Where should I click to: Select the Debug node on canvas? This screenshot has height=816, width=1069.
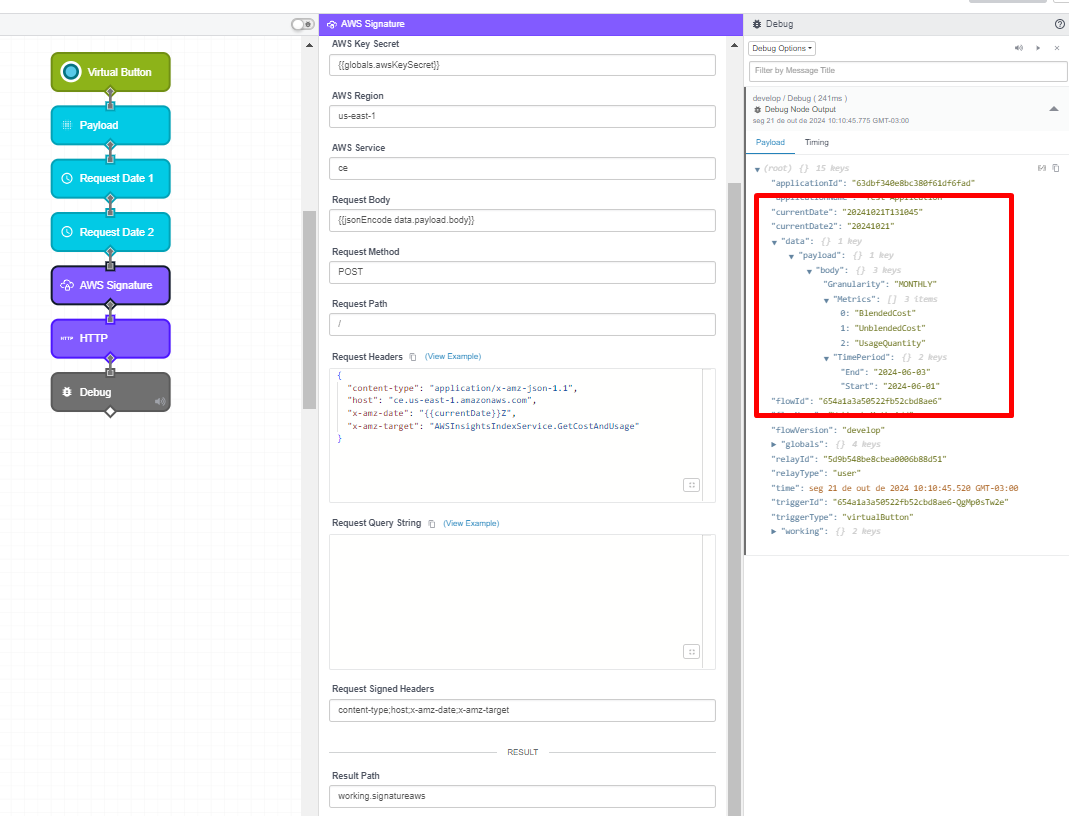click(x=110, y=392)
